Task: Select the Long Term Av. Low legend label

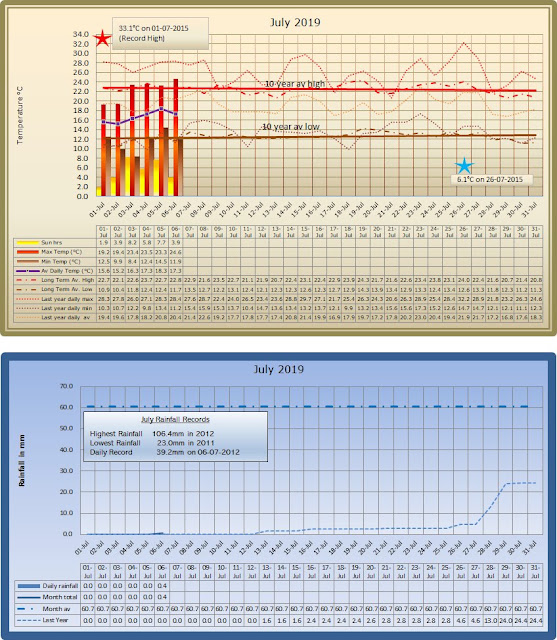Action: click(67, 289)
